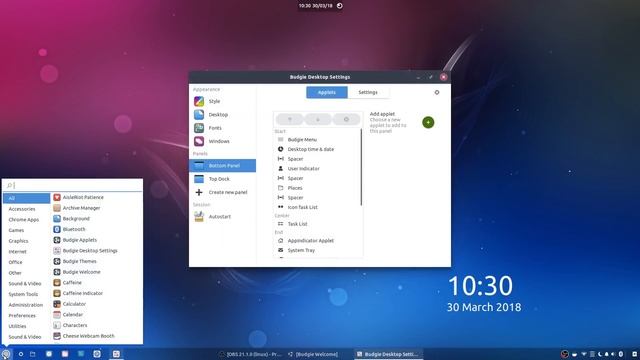Select Places applet row

[x=317, y=188]
